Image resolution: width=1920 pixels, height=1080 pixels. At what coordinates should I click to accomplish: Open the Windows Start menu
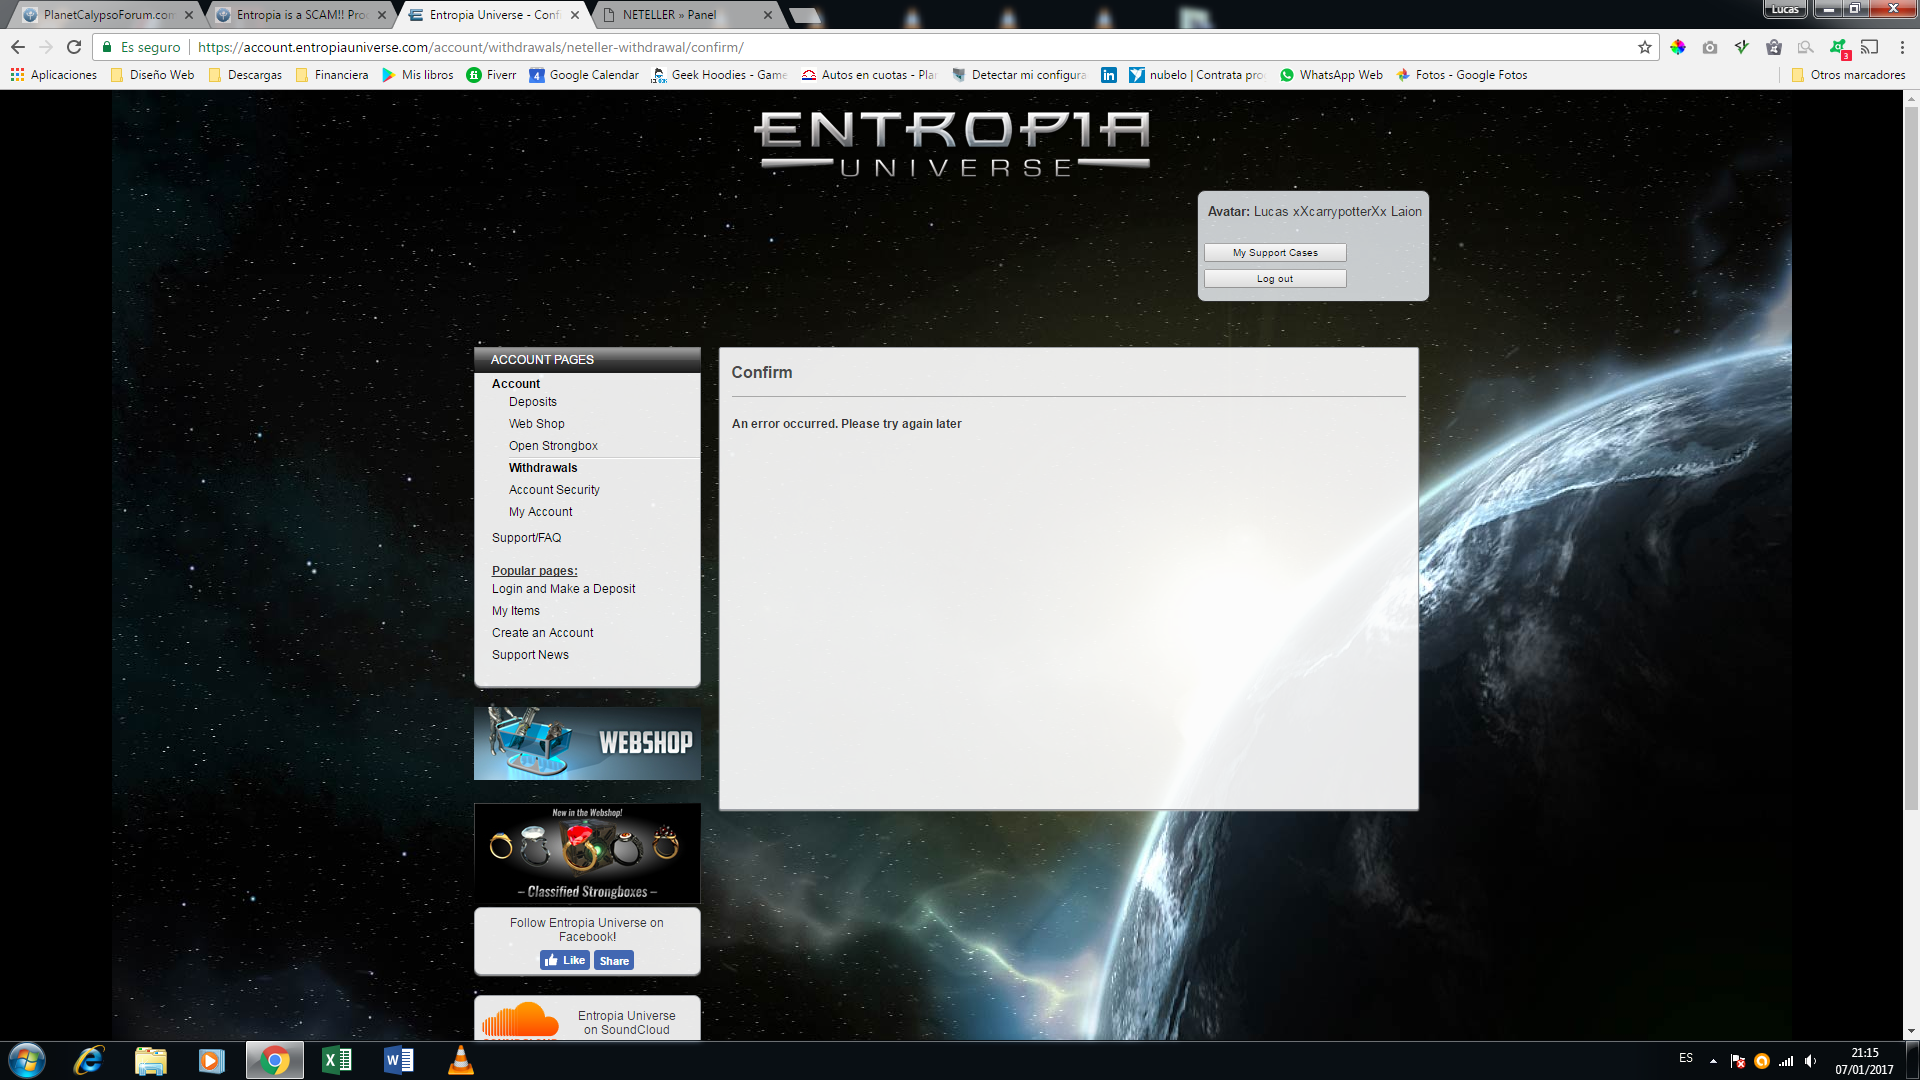pyautogui.click(x=27, y=1060)
